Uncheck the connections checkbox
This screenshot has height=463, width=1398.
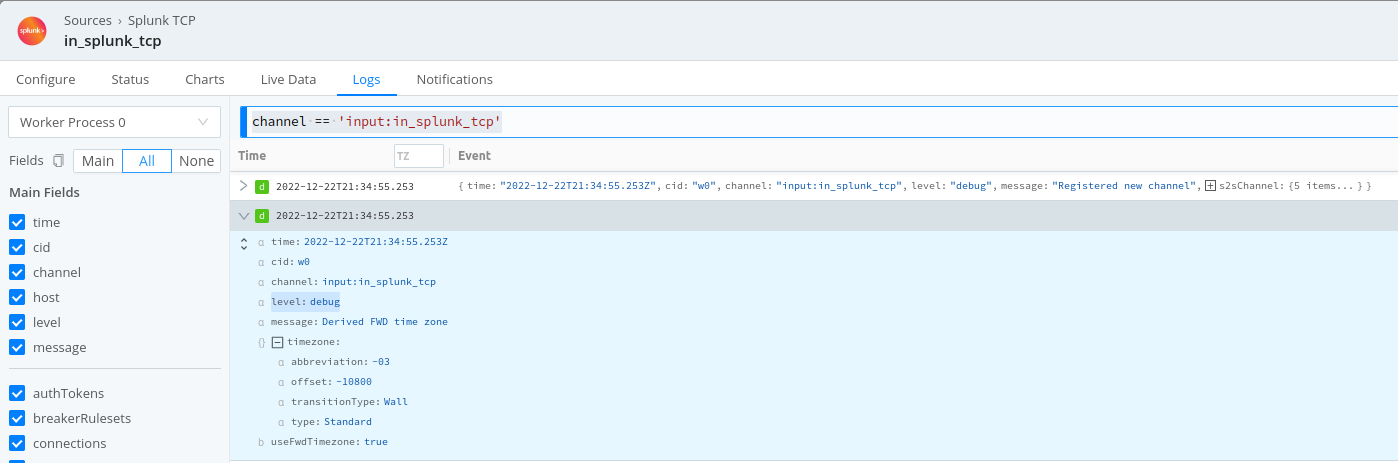[x=17, y=443]
